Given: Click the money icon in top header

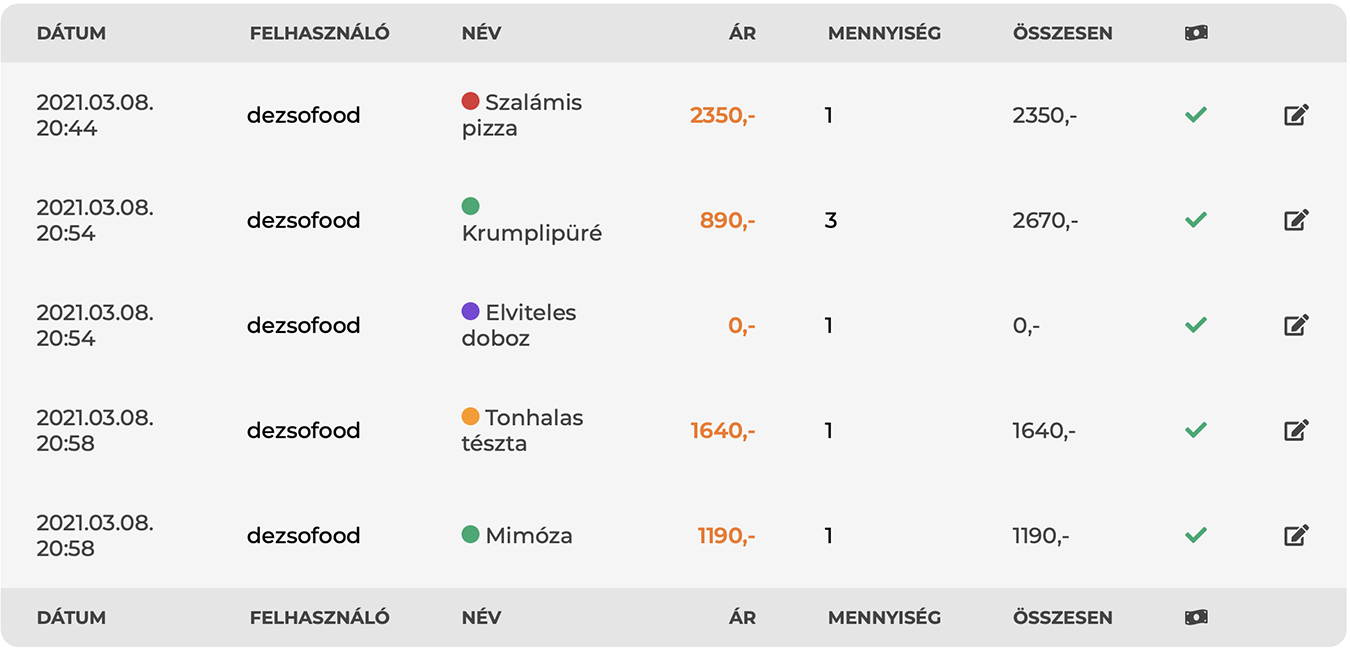Looking at the screenshot, I should point(1195,33).
